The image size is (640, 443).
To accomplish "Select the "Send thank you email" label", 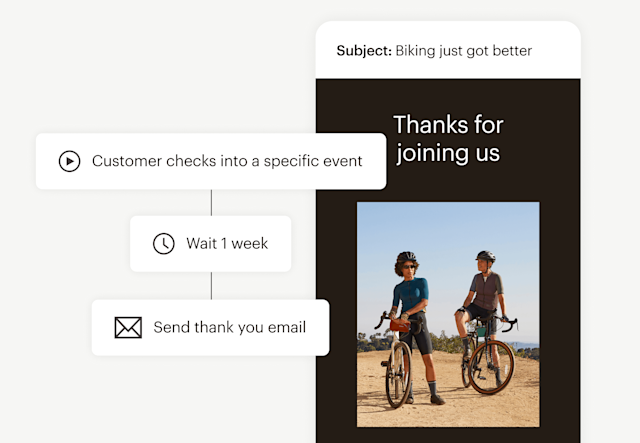I will click(x=229, y=327).
